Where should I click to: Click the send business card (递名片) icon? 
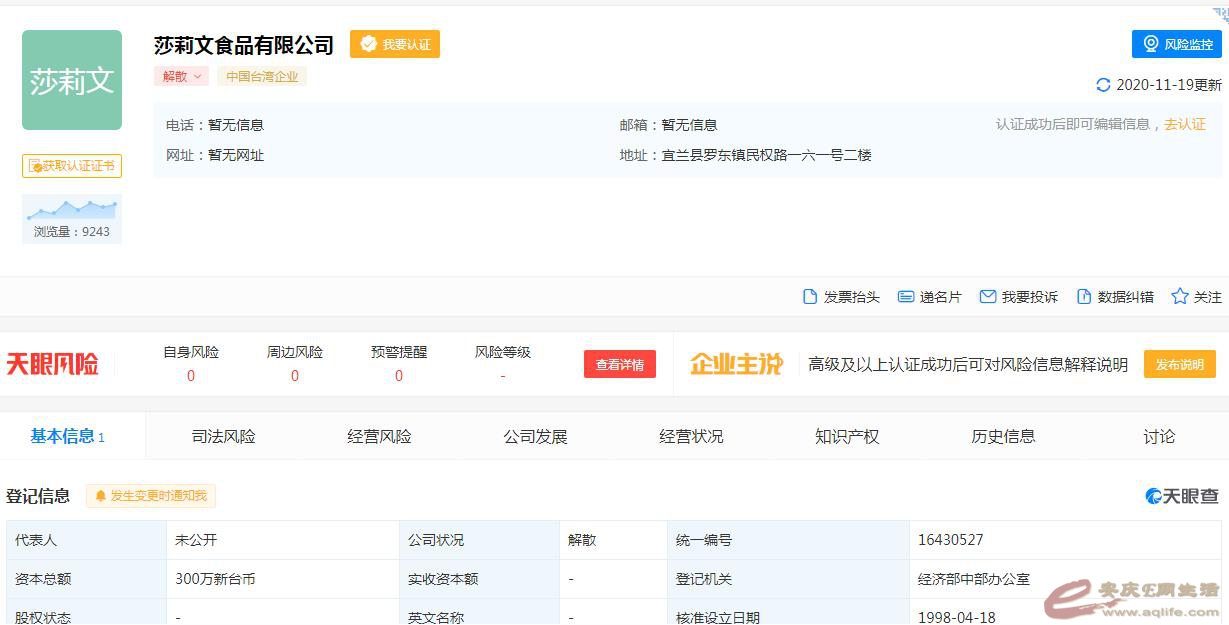906,297
